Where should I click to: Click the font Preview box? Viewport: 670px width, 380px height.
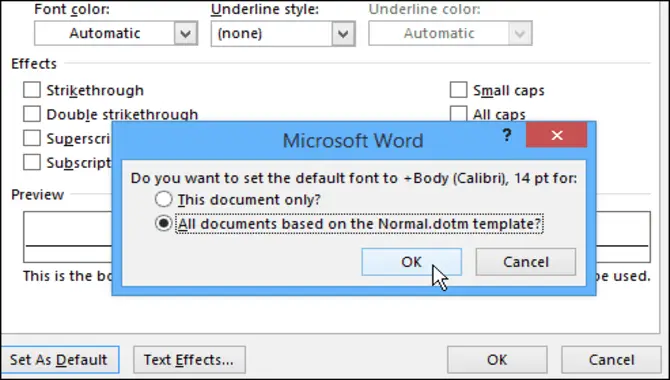tap(337, 237)
